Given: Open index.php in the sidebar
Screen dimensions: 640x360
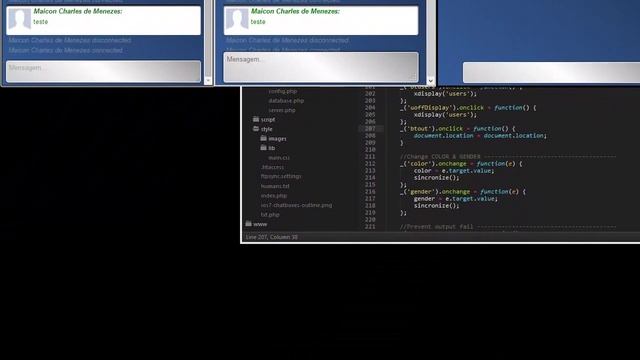Looking at the screenshot, I should [x=274, y=196].
